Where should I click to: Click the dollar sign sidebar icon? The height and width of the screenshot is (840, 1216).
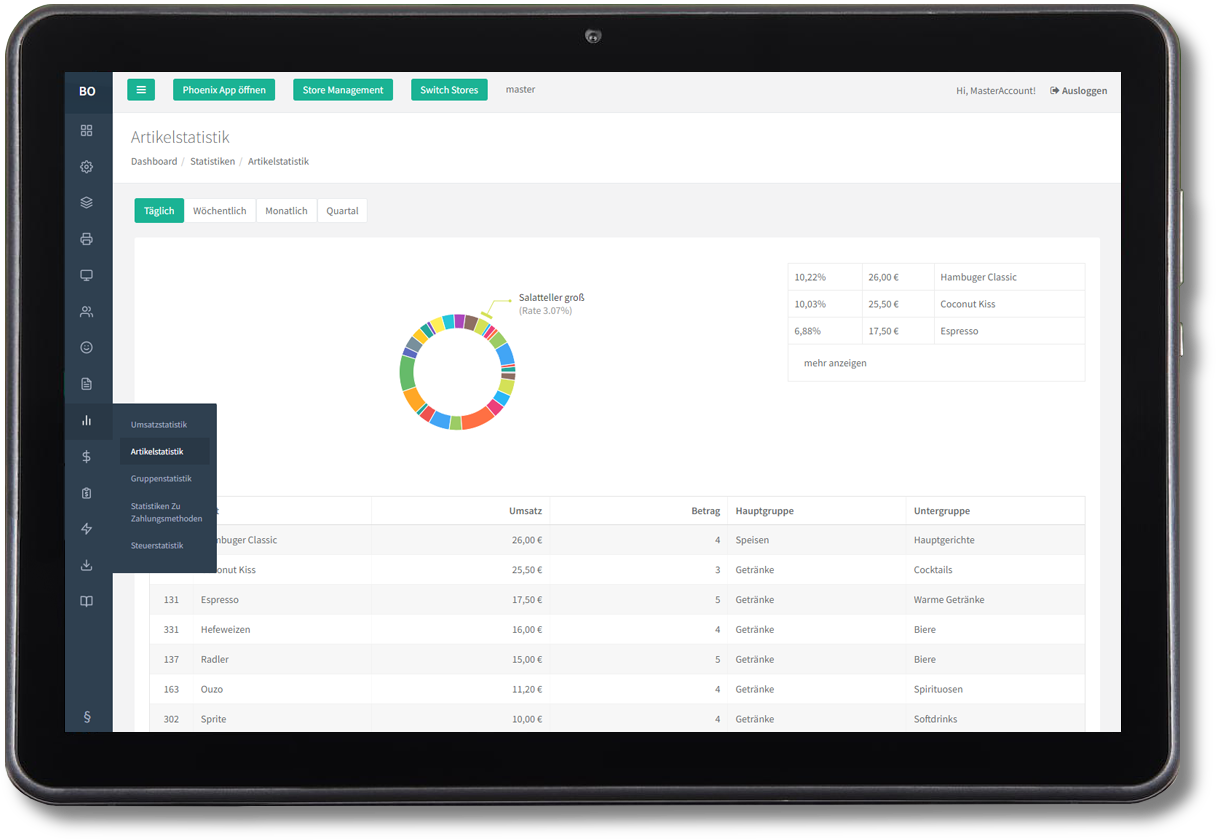pyautogui.click(x=87, y=457)
